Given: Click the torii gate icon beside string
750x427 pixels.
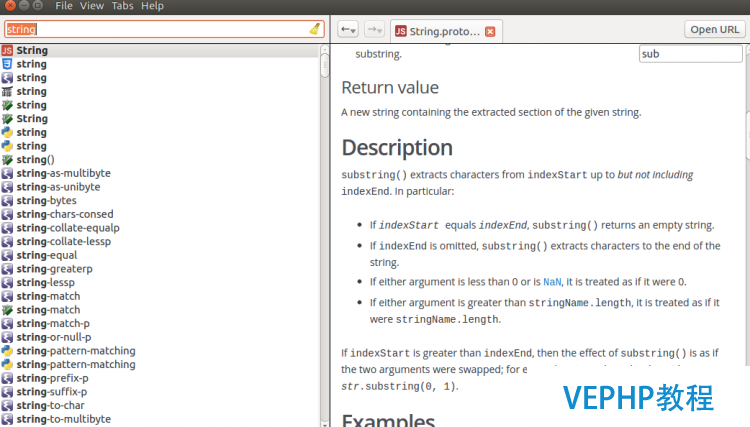Looking at the screenshot, I should pos(7,91).
